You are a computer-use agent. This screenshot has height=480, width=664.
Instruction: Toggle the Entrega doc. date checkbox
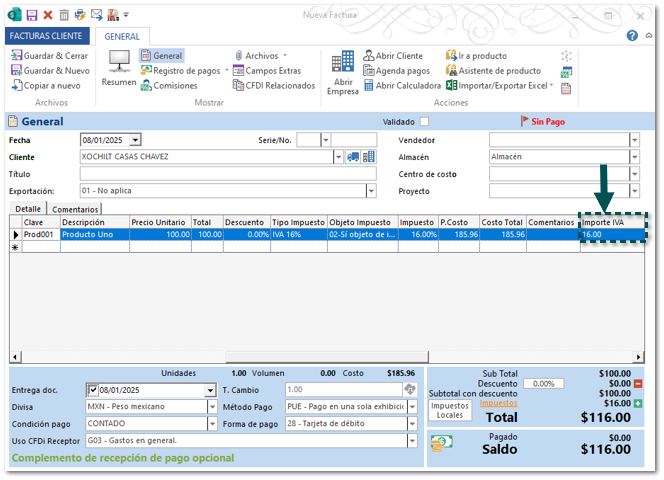point(93,390)
